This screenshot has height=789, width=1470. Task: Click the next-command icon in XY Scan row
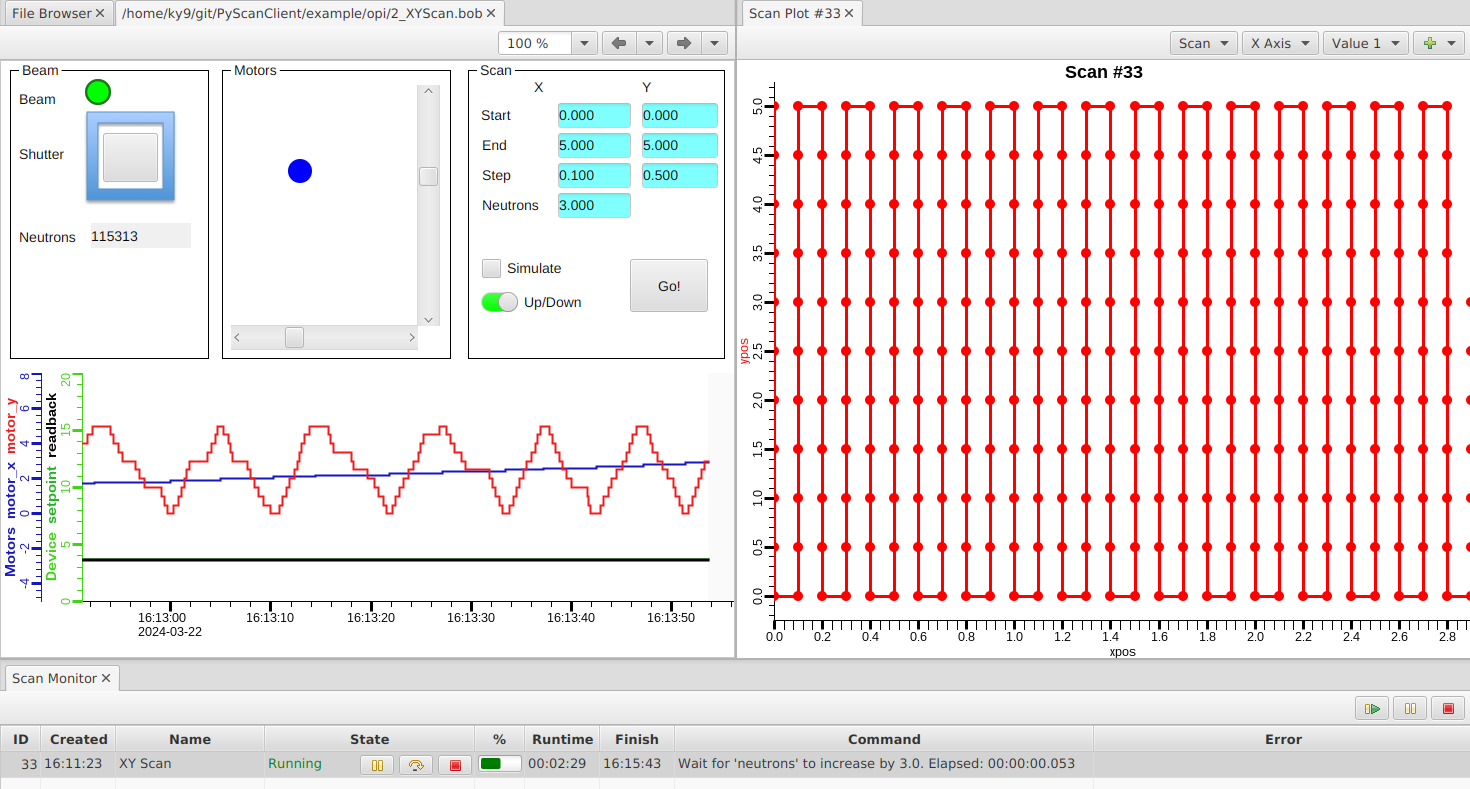pos(416,764)
